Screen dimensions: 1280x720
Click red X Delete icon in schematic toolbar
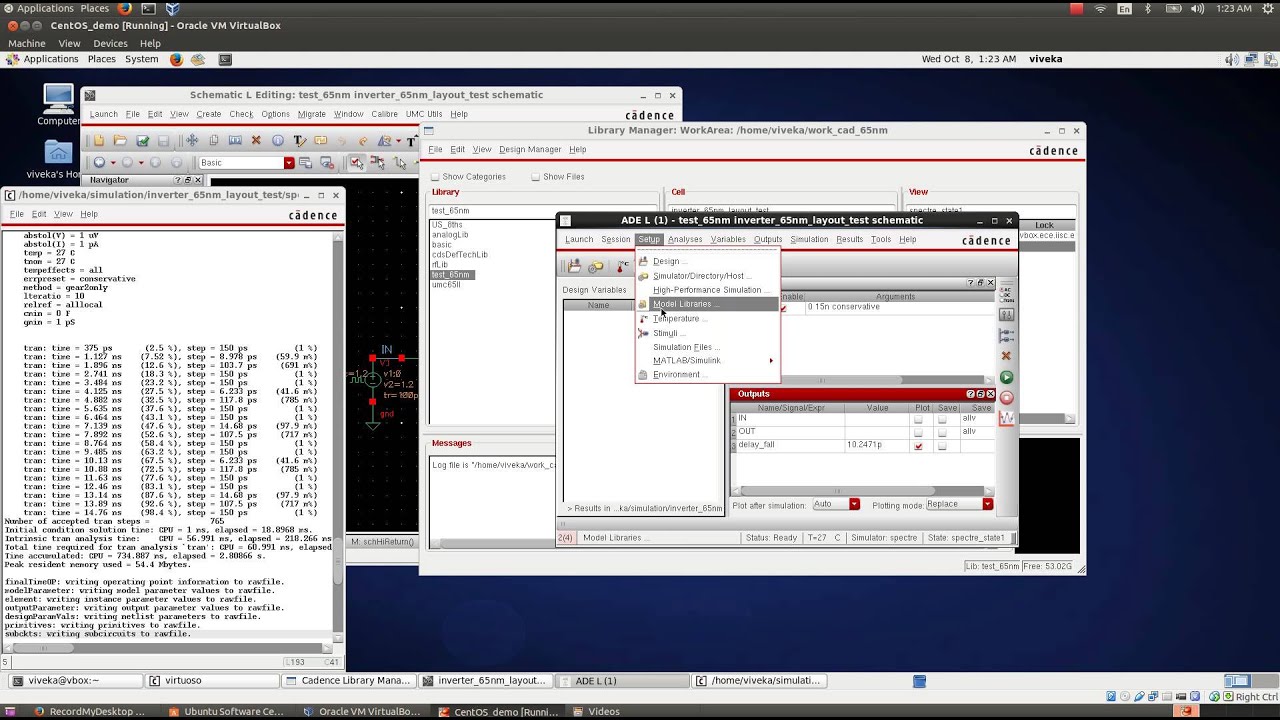tap(256, 141)
